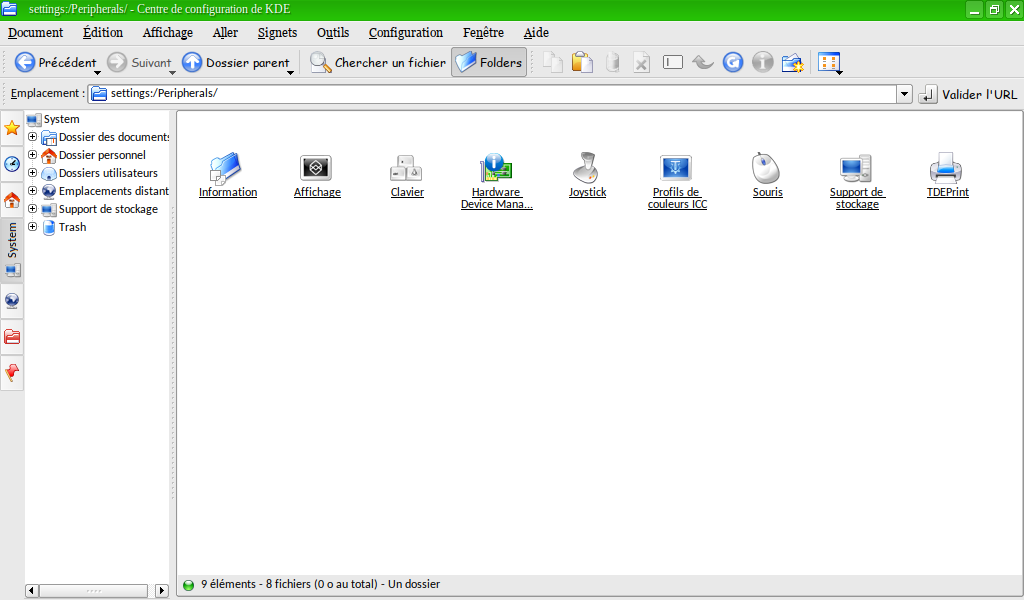The height and width of the screenshot is (600, 1024).
Task: Open Clavier keyboard settings
Action: pyautogui.click(x=407, y=168)
